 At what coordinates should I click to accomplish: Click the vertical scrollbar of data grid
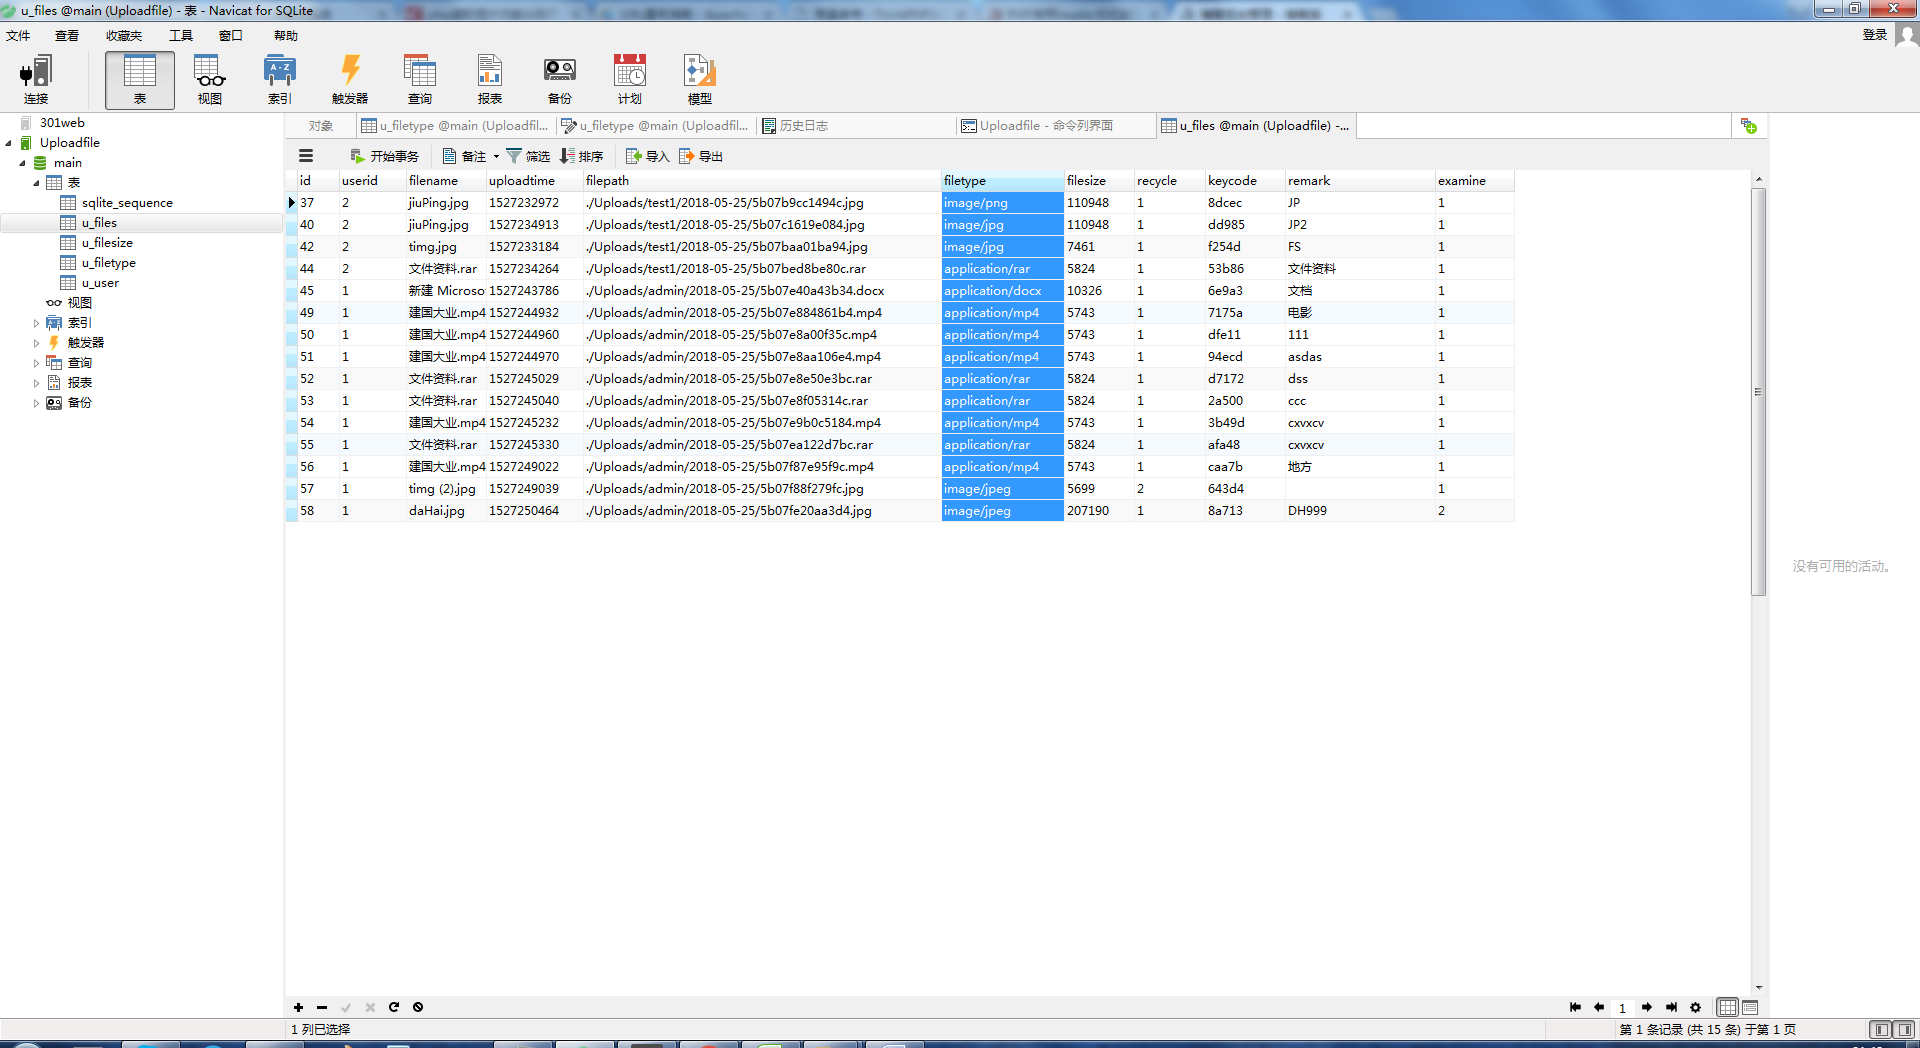pyautogui.click(x=1759, y=391)
